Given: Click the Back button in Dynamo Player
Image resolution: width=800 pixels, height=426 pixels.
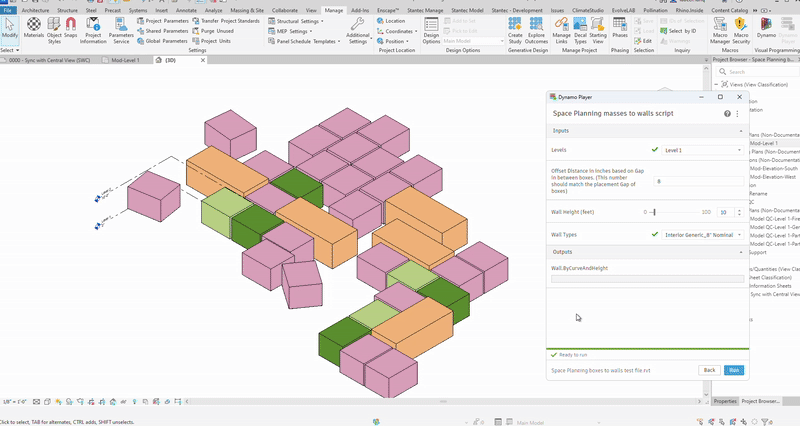Looking at the screenshot, I should [x=709, y=370].
